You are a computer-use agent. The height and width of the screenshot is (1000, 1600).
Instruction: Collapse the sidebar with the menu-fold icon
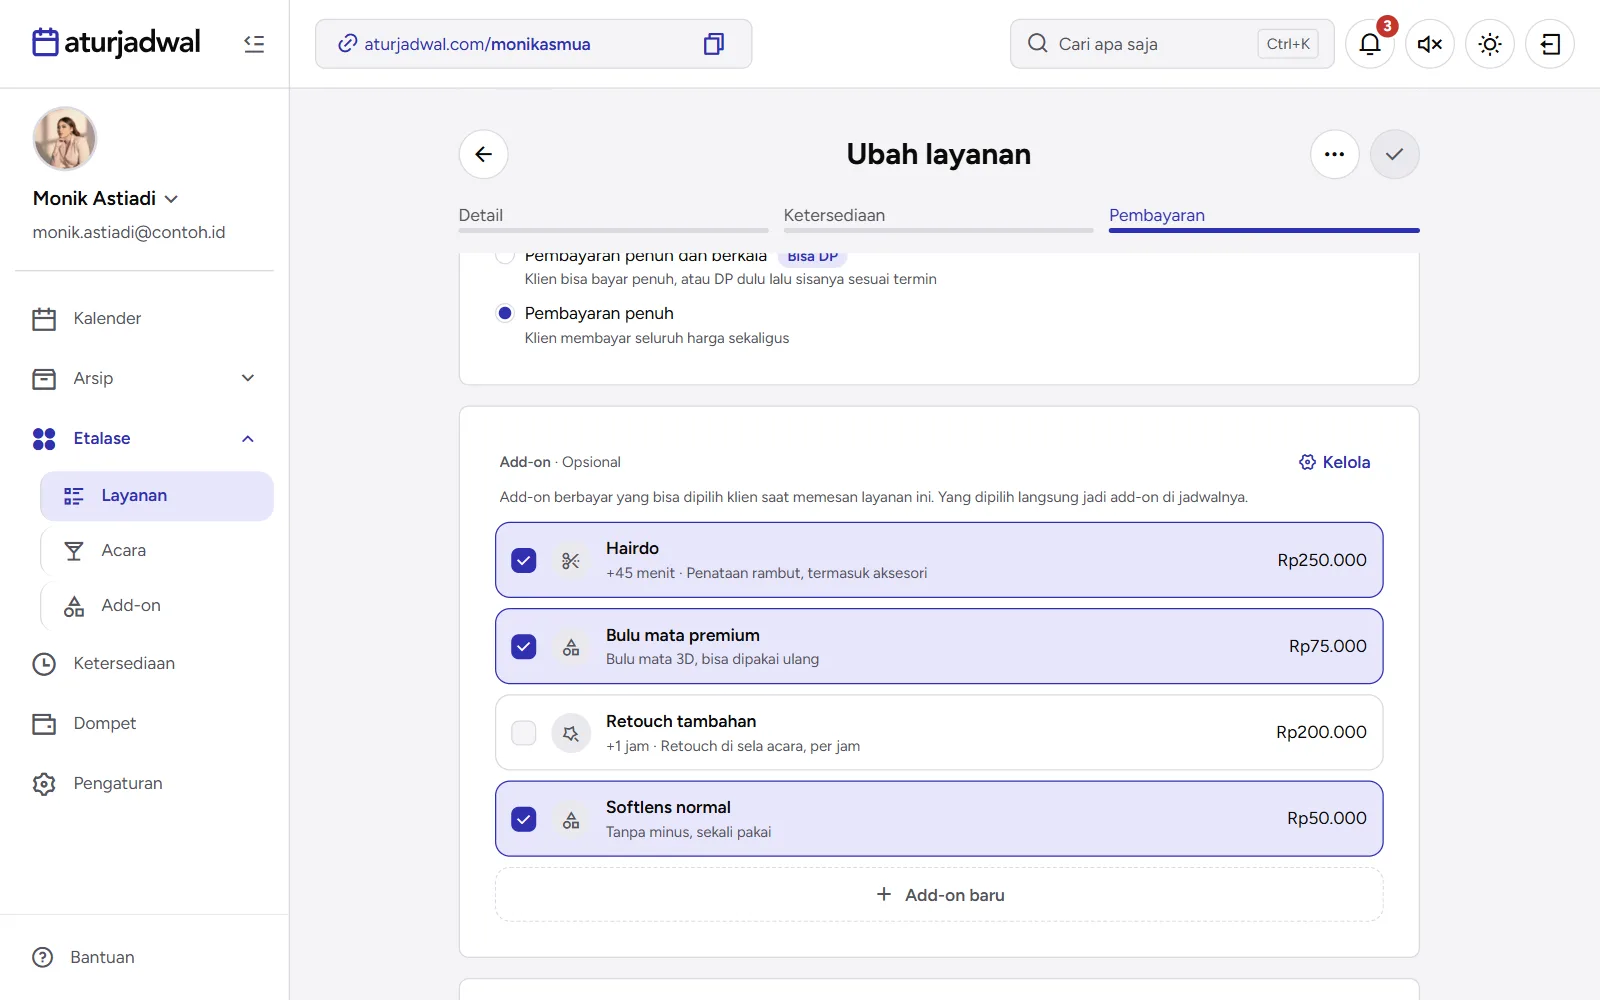point(254,44)
